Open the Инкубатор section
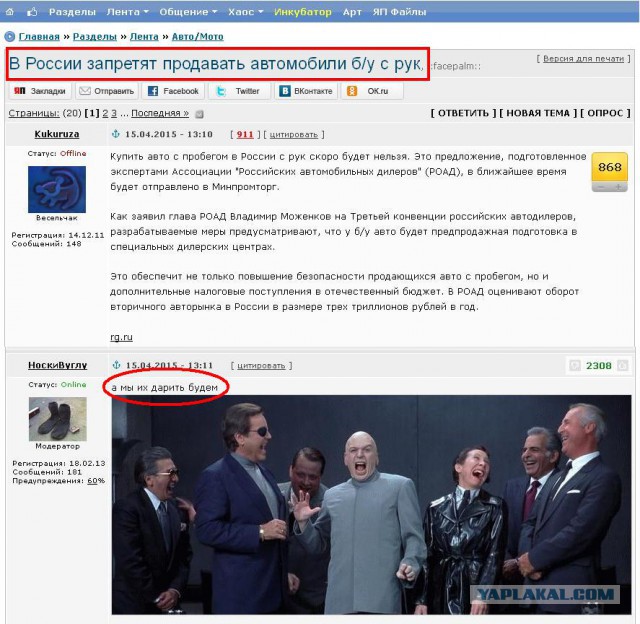 (303, 12)
